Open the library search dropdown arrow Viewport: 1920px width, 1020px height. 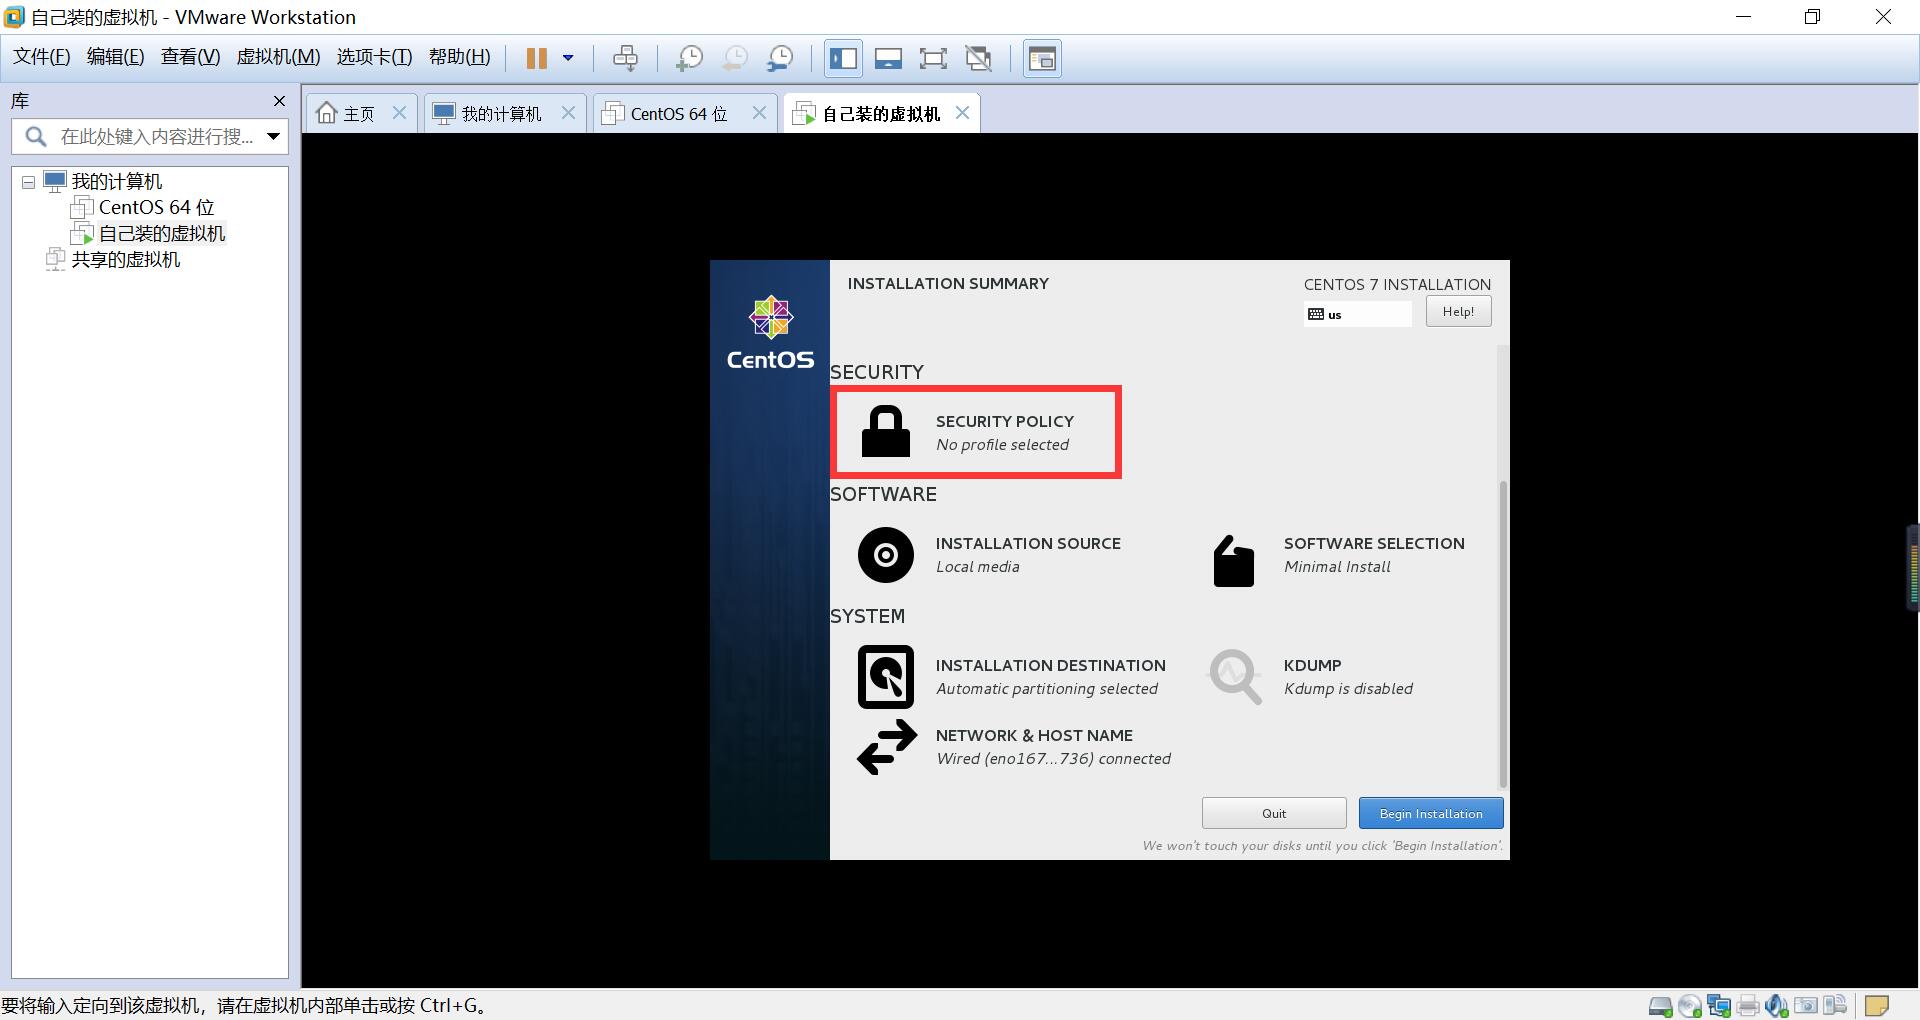pyautogui.click(x=273, y=136)
